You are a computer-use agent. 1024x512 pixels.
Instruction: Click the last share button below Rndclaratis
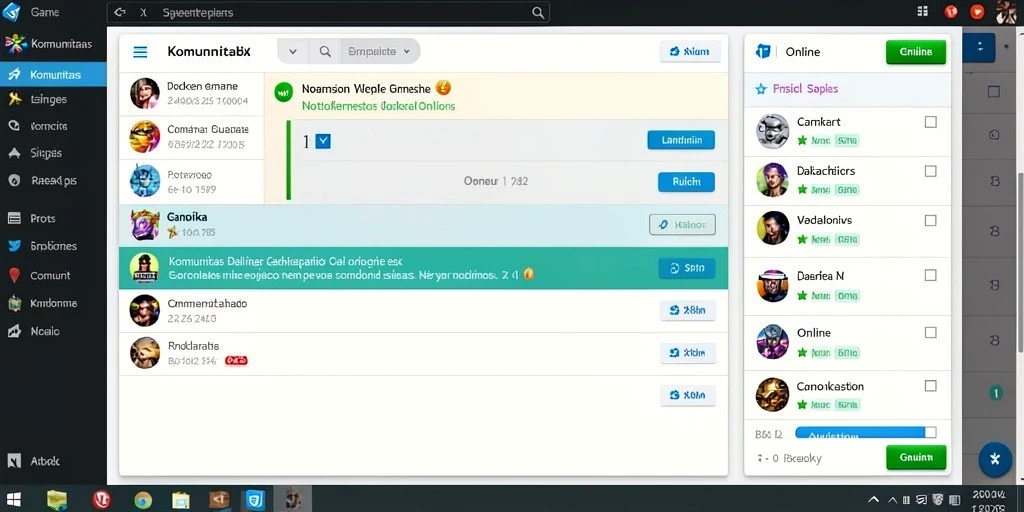point(688,395)
